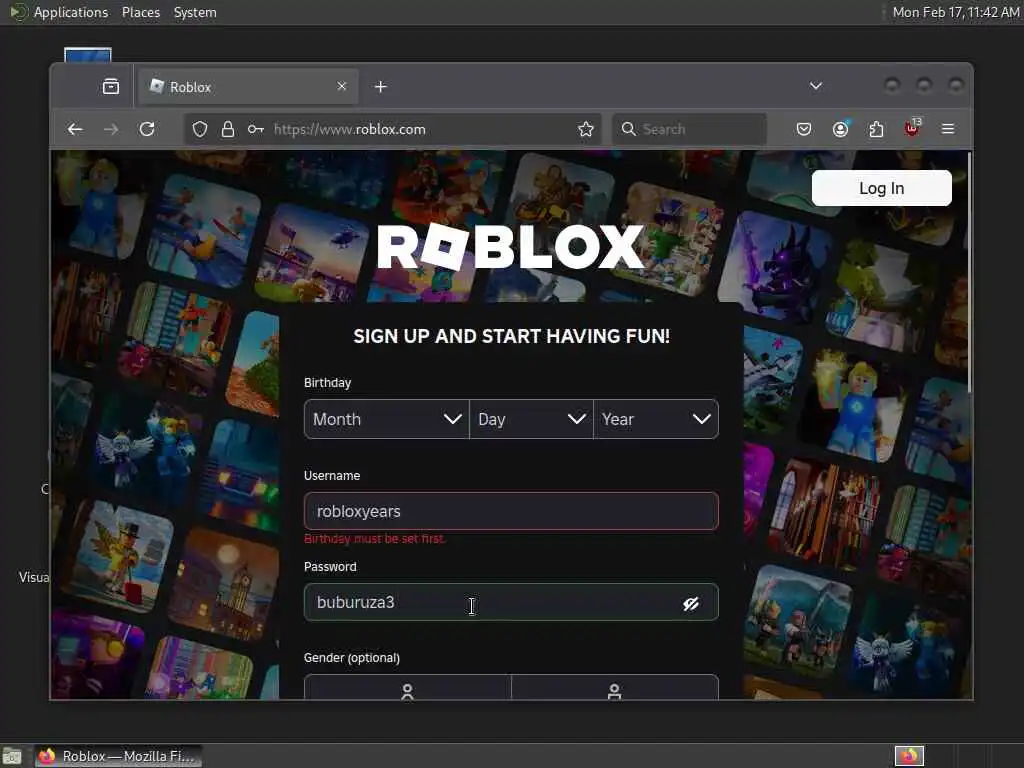Image resolution: width=1024 pixels, height=768 pixels.
Task: Open the Day birthday dropdown
Action: [x=531, y=419]
